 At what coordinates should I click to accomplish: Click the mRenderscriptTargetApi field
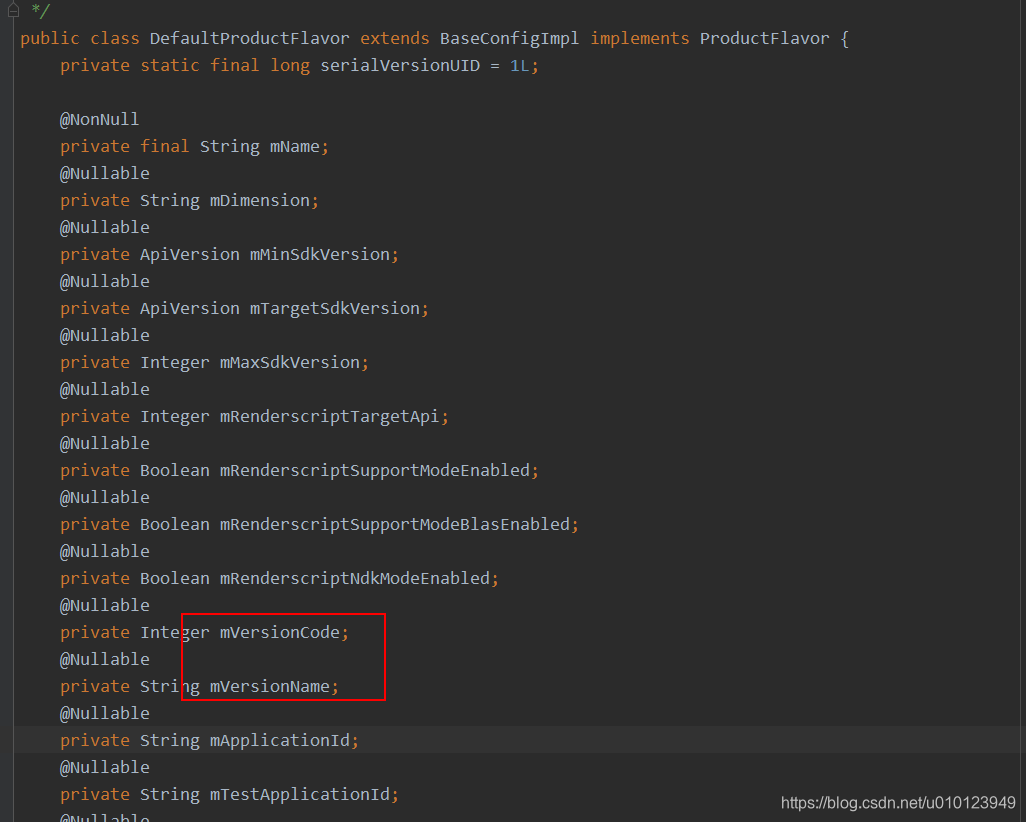[332, 416]
